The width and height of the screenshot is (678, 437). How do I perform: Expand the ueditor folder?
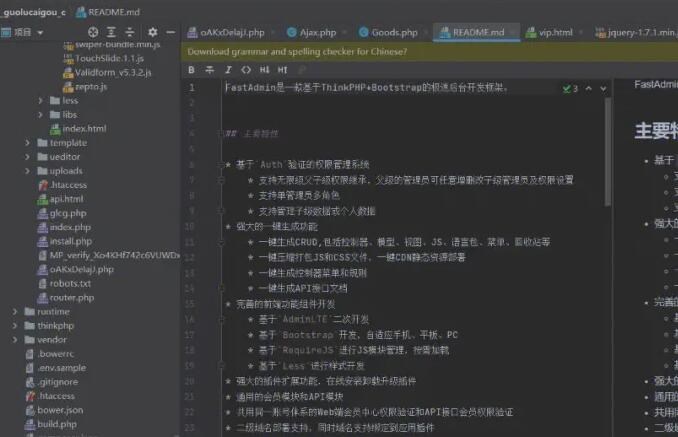point(28,157)
